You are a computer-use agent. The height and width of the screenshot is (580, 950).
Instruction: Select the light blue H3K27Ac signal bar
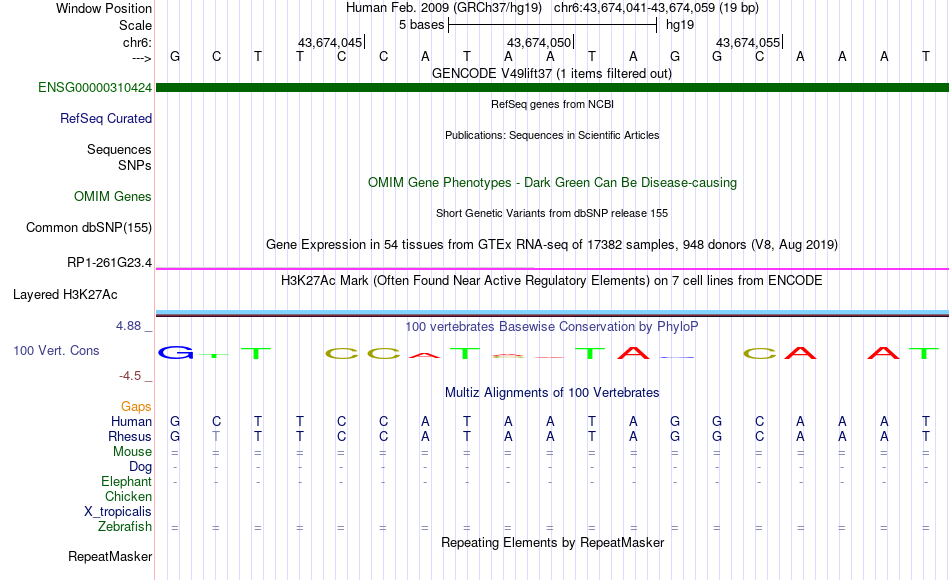[x=552, y=313]
